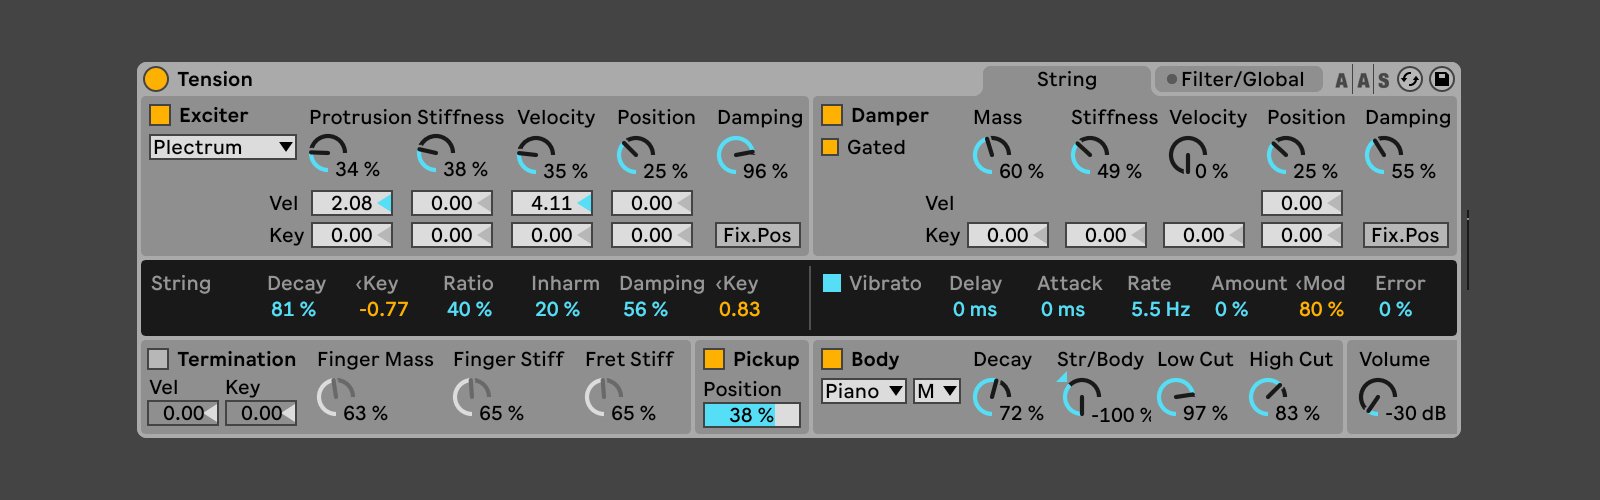Click the Damper Damping knob at 55 %

tap(1383, 155)
